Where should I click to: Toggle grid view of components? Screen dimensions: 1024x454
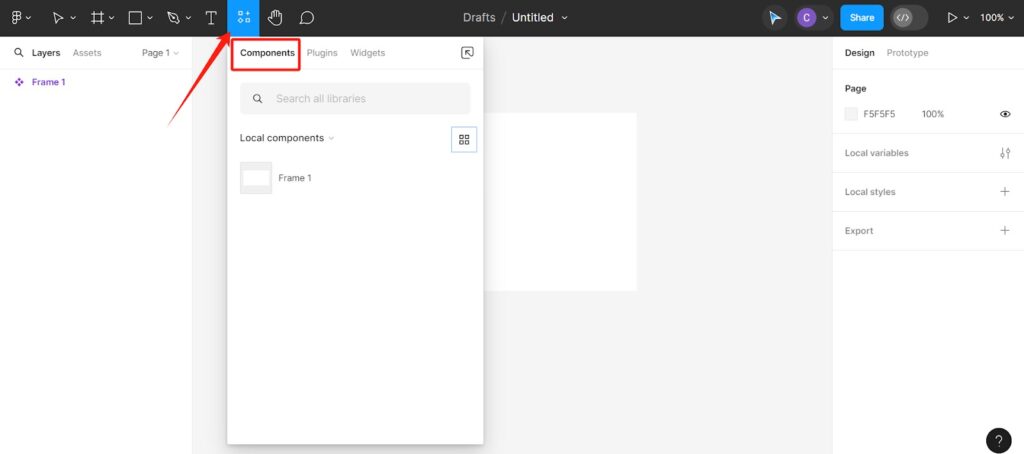pyautogui.click(x=464, y=139)
